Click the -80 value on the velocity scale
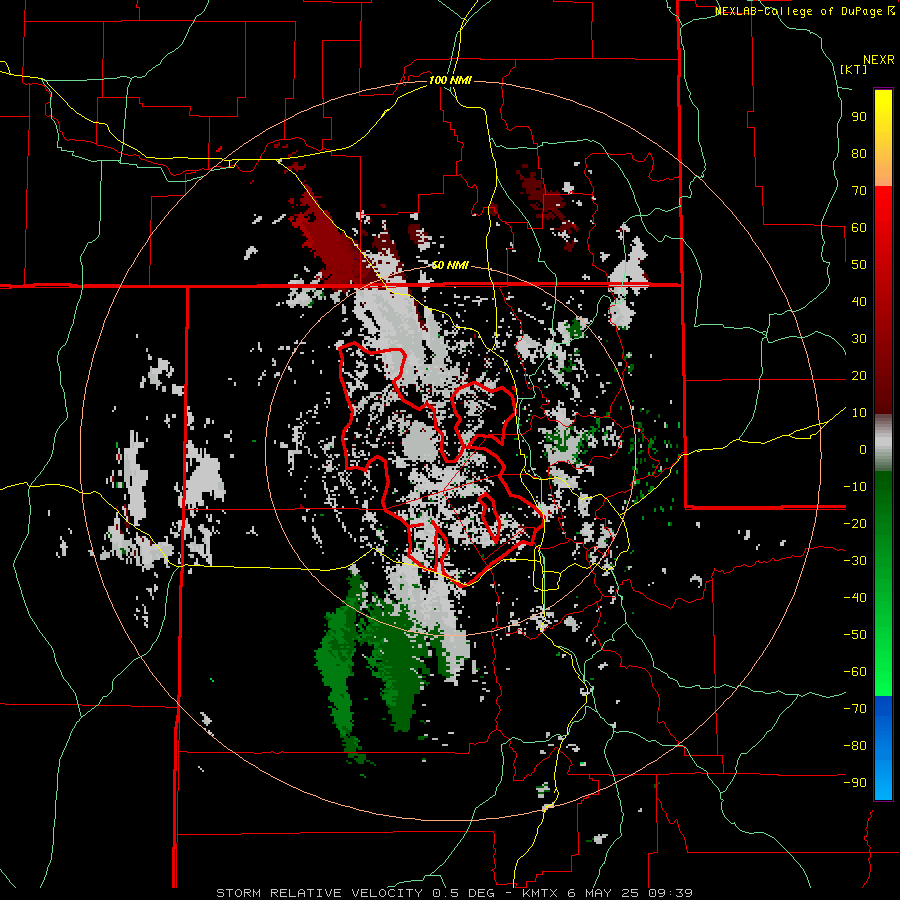Image resolution: width=900 pixels, height=900 pixels. (x=855, y=746)
